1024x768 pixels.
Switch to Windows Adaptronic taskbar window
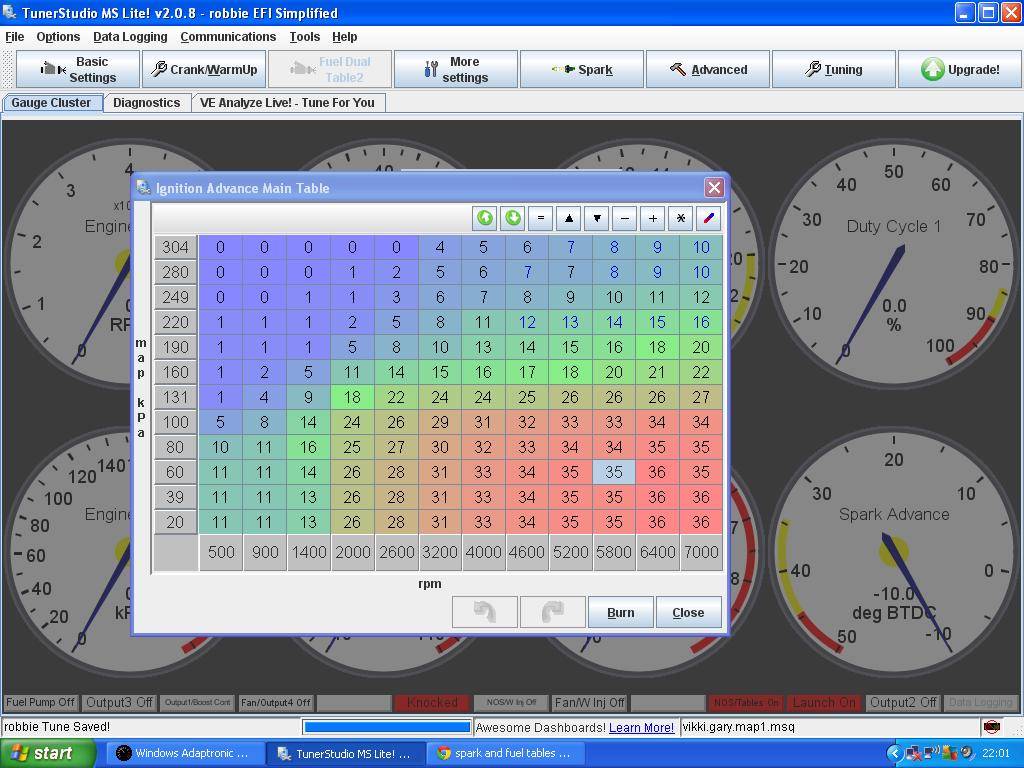pos(185,753)
